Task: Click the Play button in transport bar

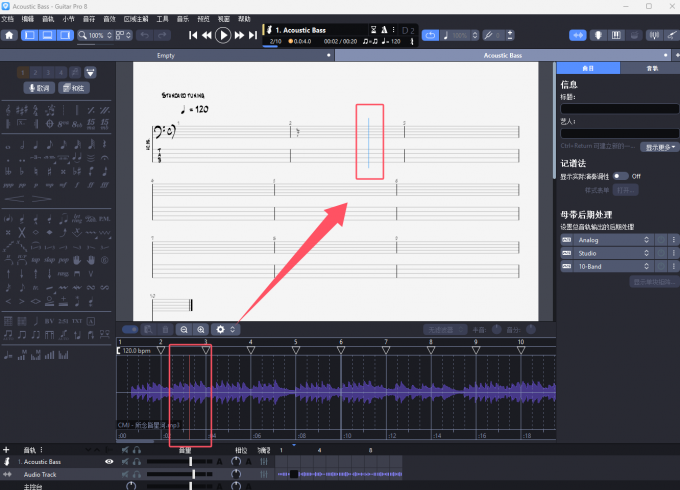Action: (223, 35)
